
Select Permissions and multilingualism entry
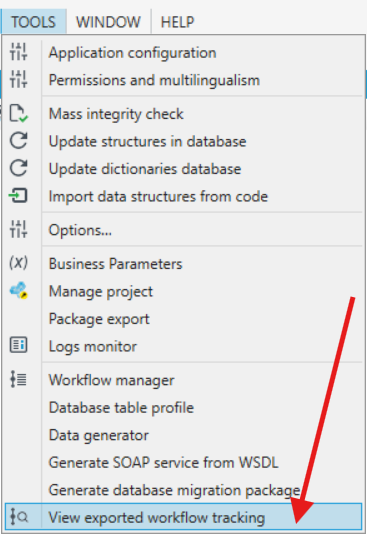184,80
